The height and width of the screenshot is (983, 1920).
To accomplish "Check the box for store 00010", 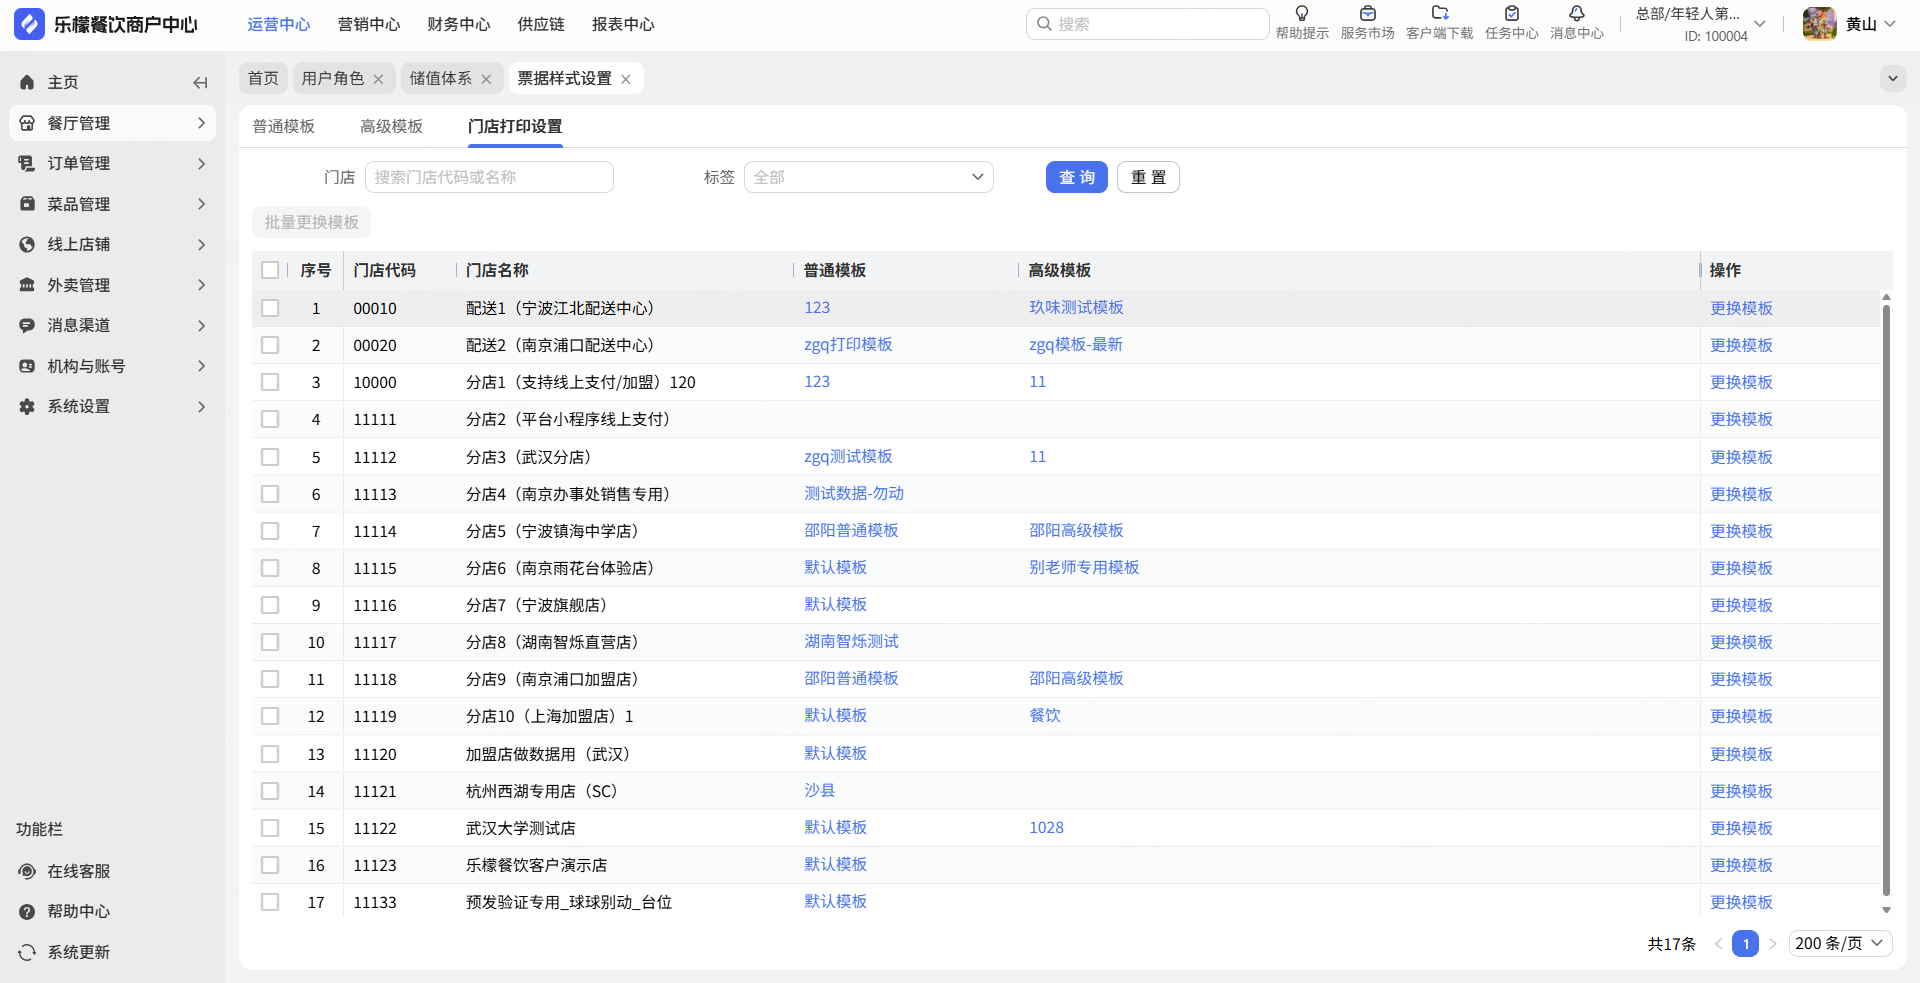I will click(x=270, y=308).
